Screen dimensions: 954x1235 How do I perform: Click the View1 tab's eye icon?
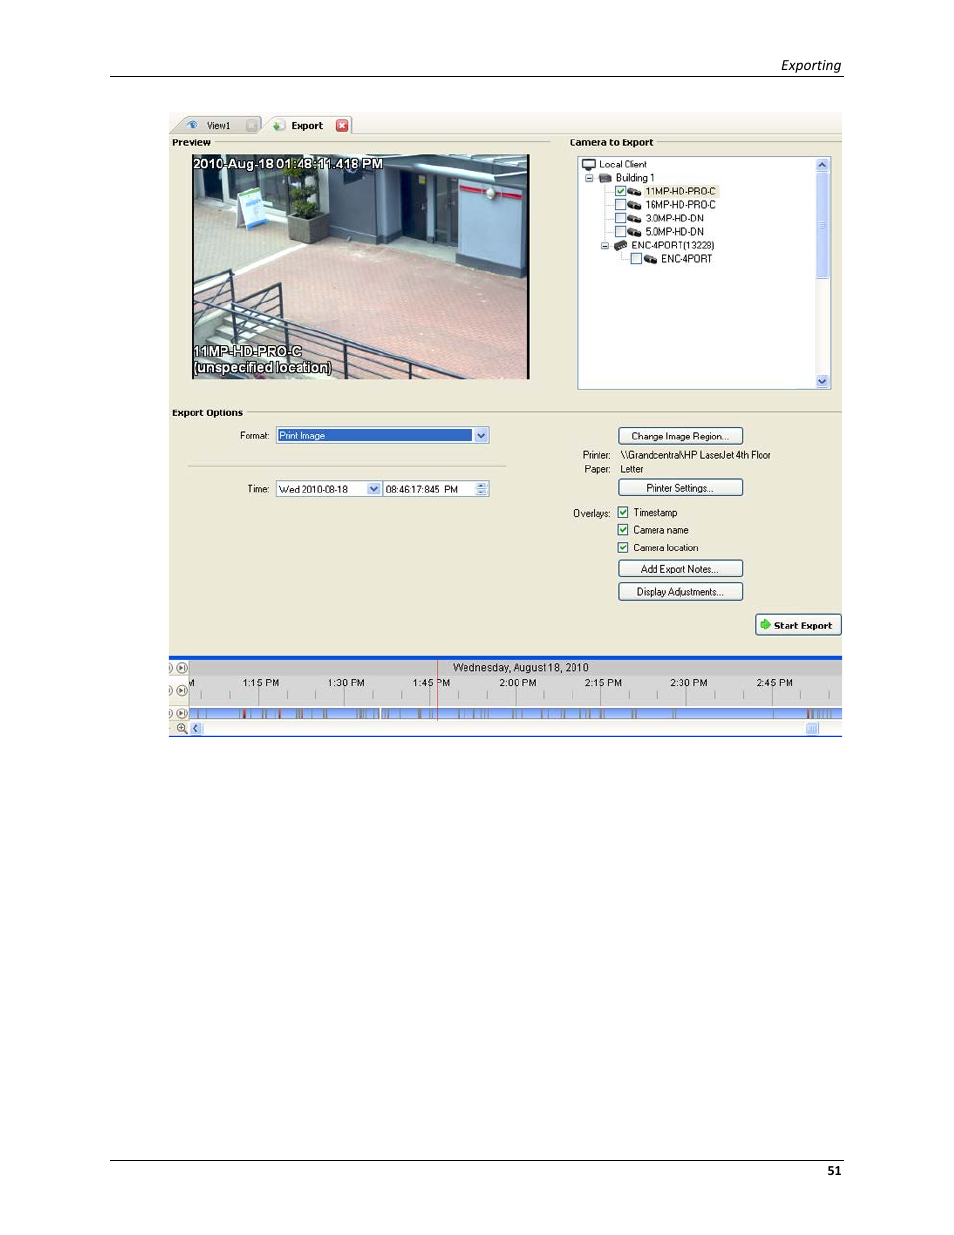tap(192, 124)
